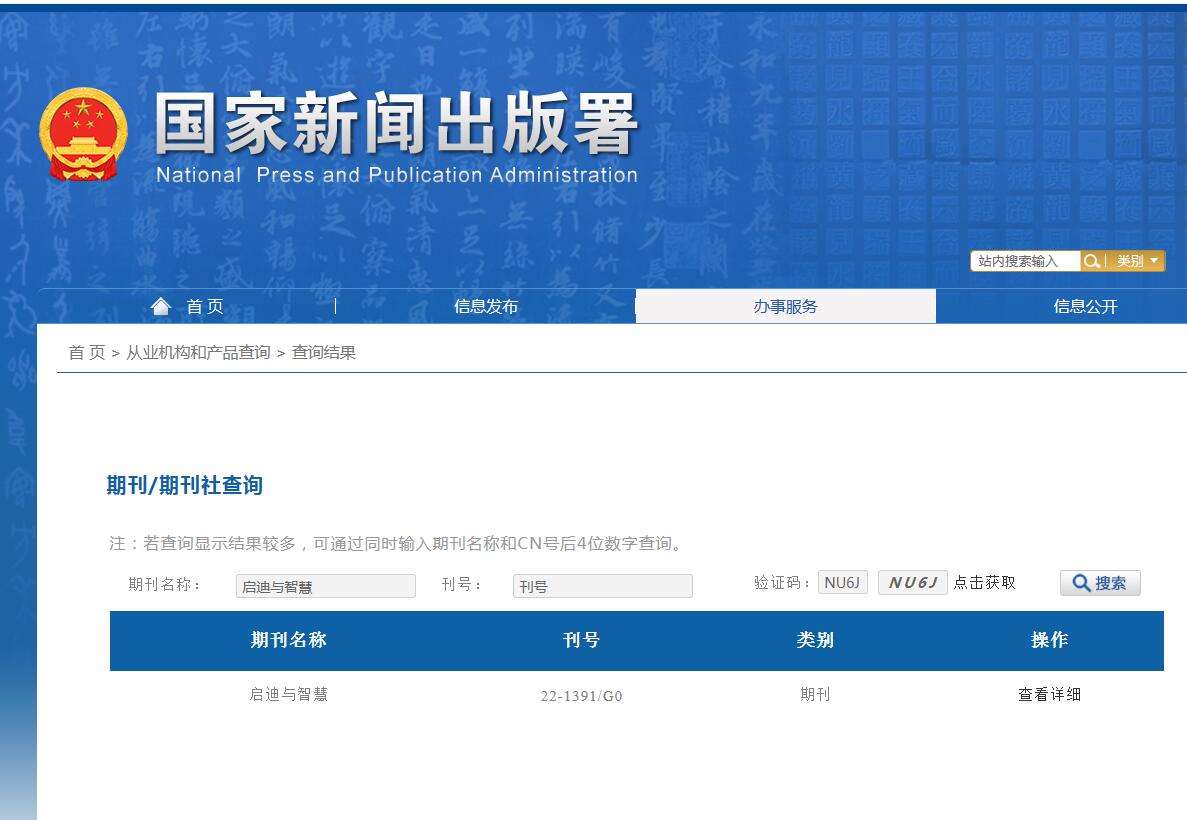Click the 站内搜索输入 site search box
Image resolution: width=1187 pixels, height=820 pixels.
tap(1024, 261)
